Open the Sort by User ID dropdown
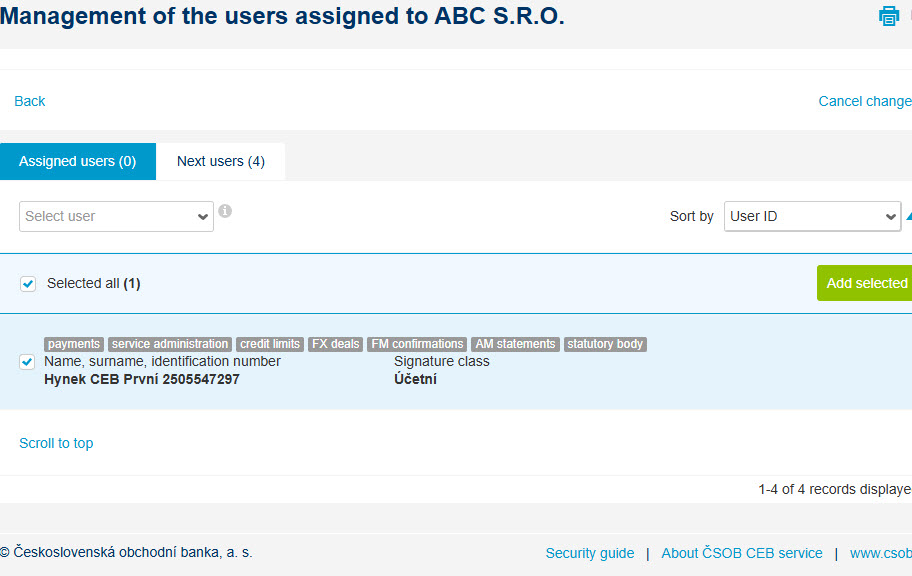This screenshot has width=912, height=576. (813, 216)
